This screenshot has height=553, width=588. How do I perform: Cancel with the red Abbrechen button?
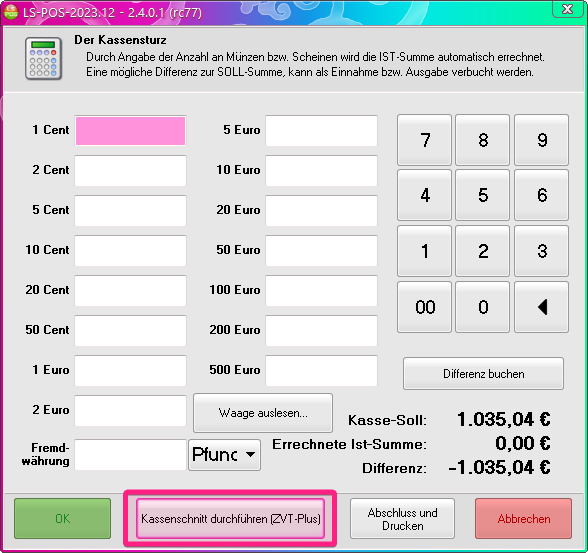[x=524, y=519]
